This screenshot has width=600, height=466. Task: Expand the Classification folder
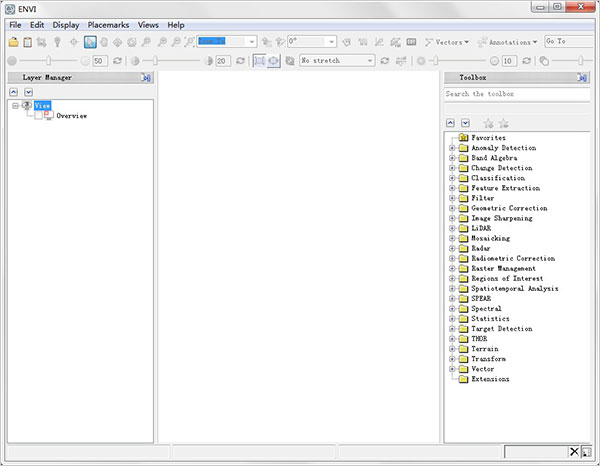(452, 178)
